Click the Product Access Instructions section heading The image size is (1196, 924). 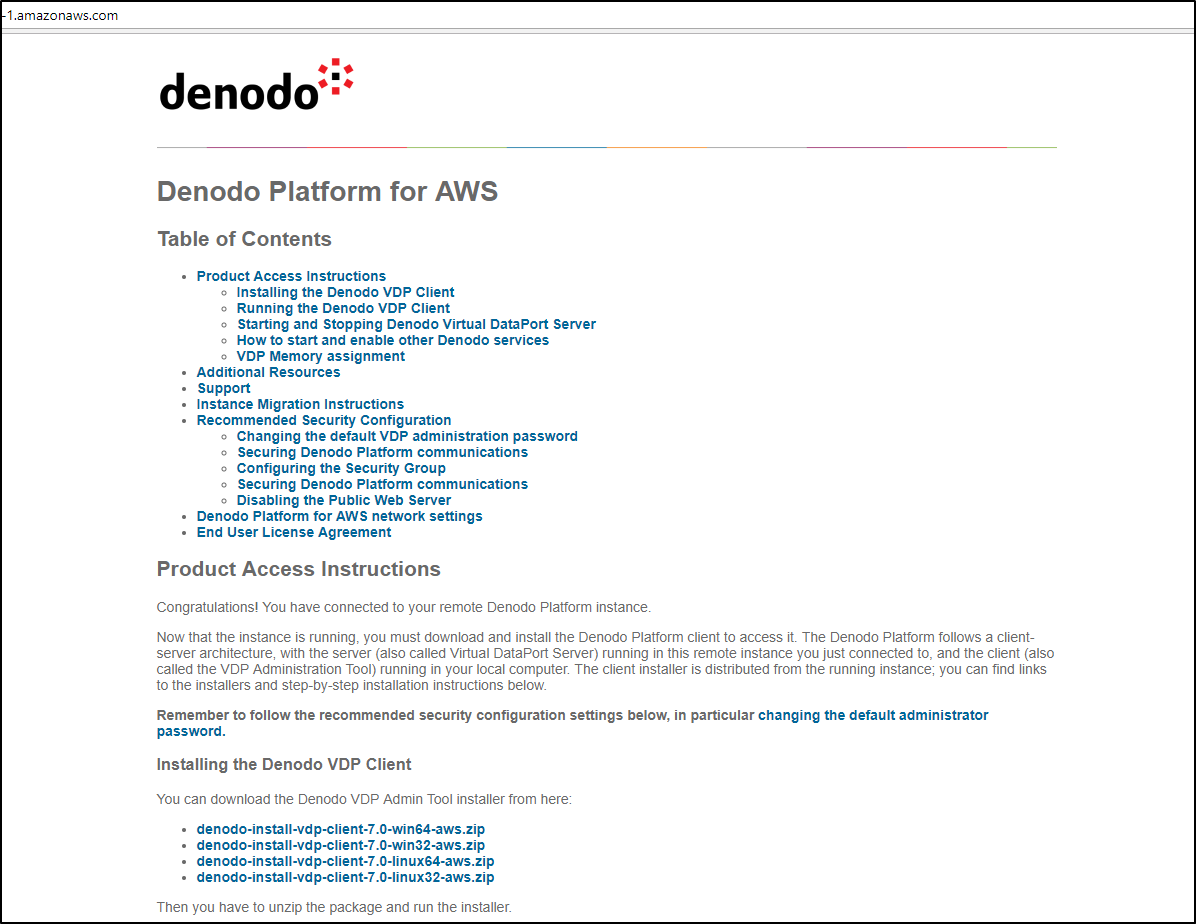coord(298,569)
